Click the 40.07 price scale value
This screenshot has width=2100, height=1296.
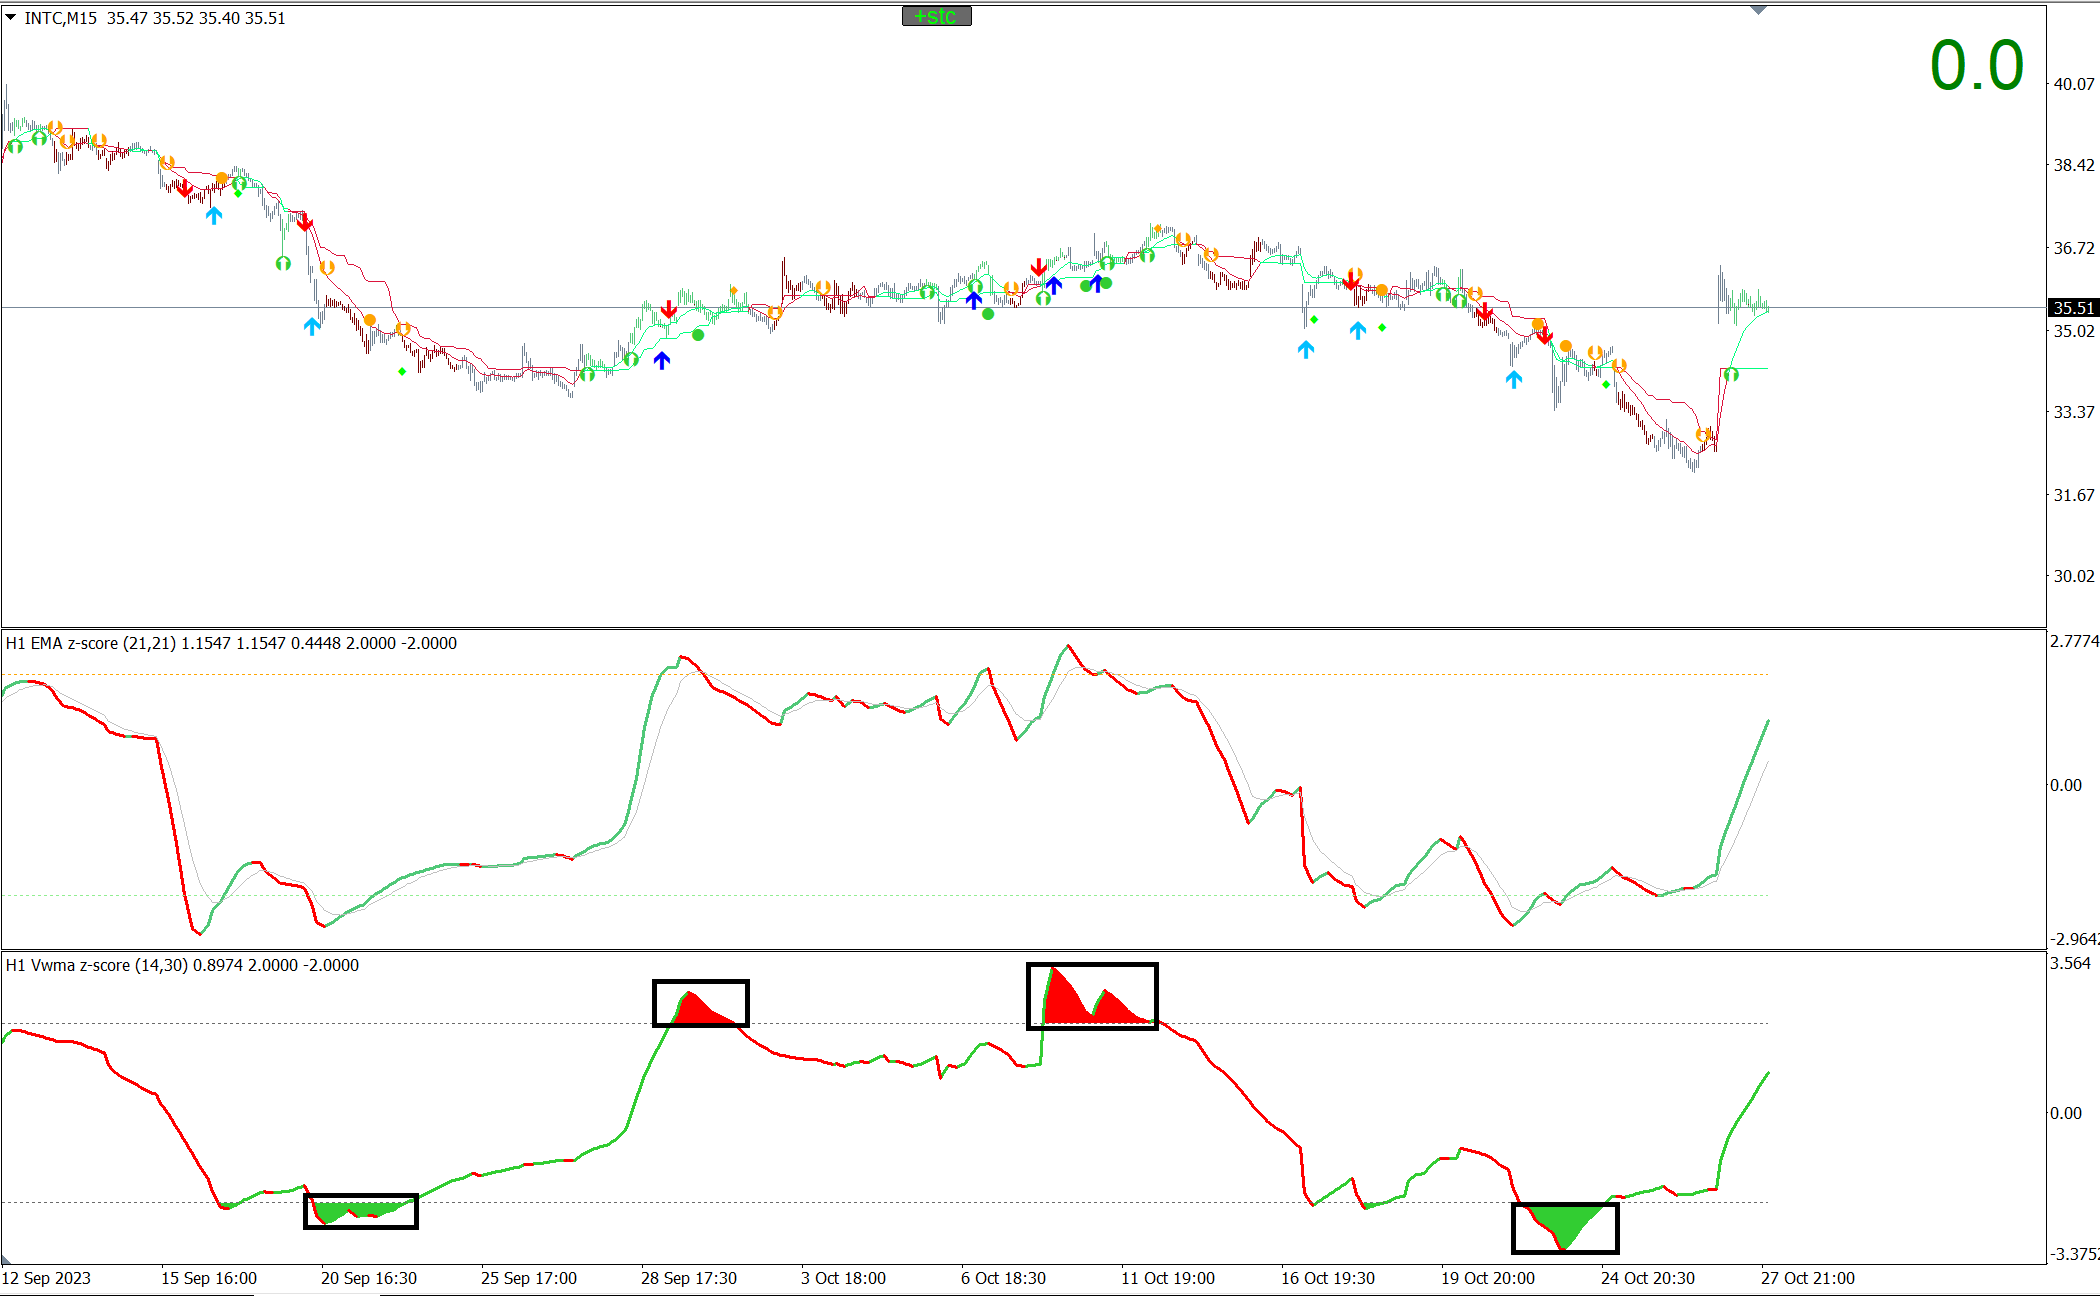click(x=2073, y=84)
